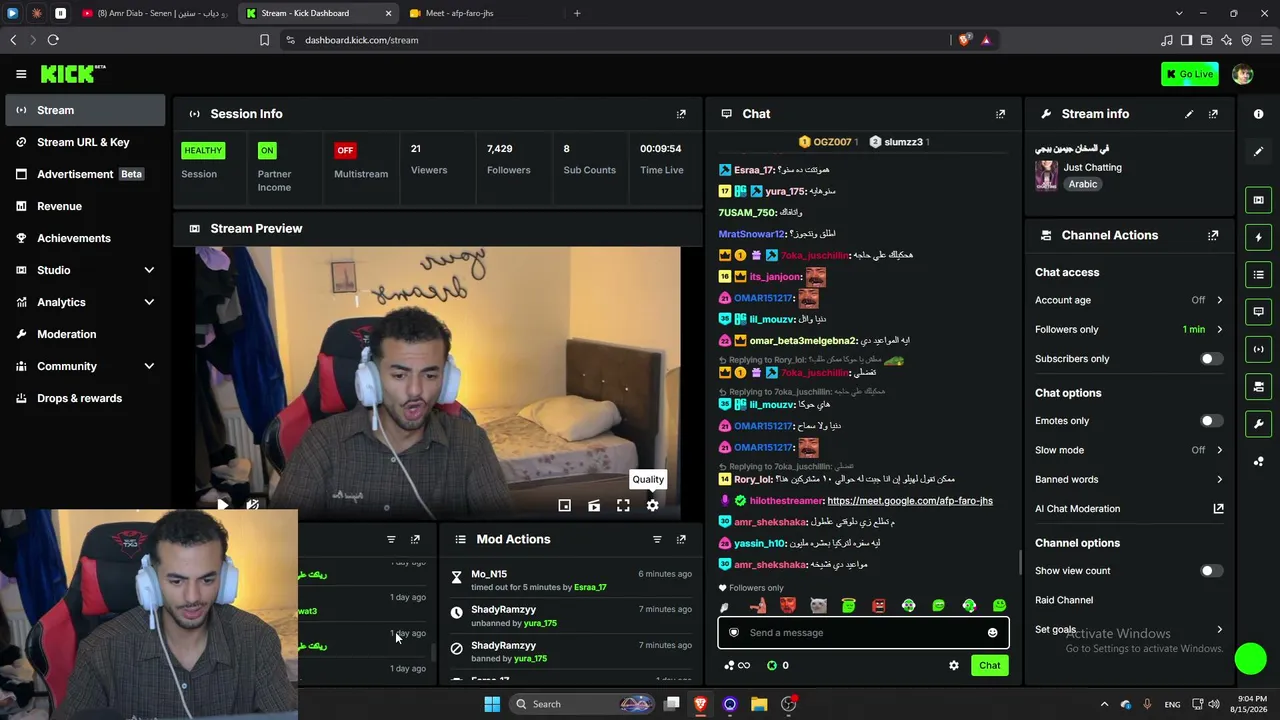Toggle Emotes only chat
Viewport: 1280px width, 720px height.
(1211, 421)
